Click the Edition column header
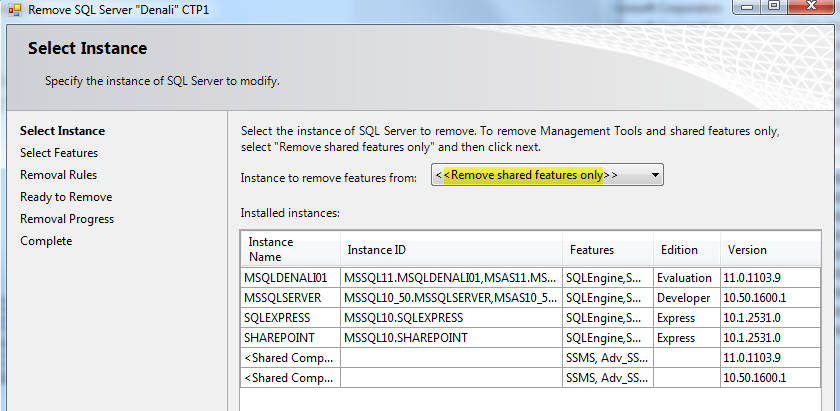The width and height of the screenshot is (840, 411). pos(687,249)
